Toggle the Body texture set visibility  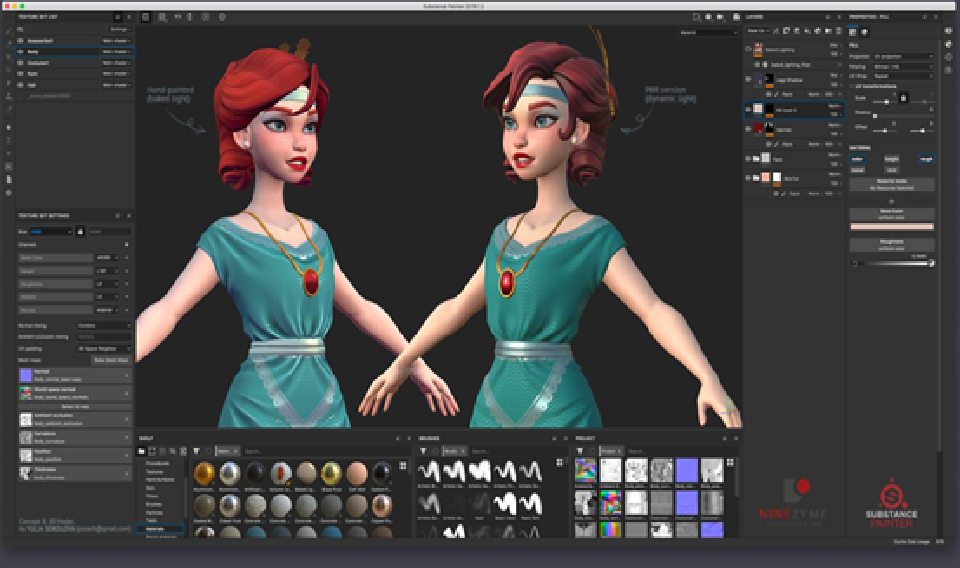coord(22,49)
